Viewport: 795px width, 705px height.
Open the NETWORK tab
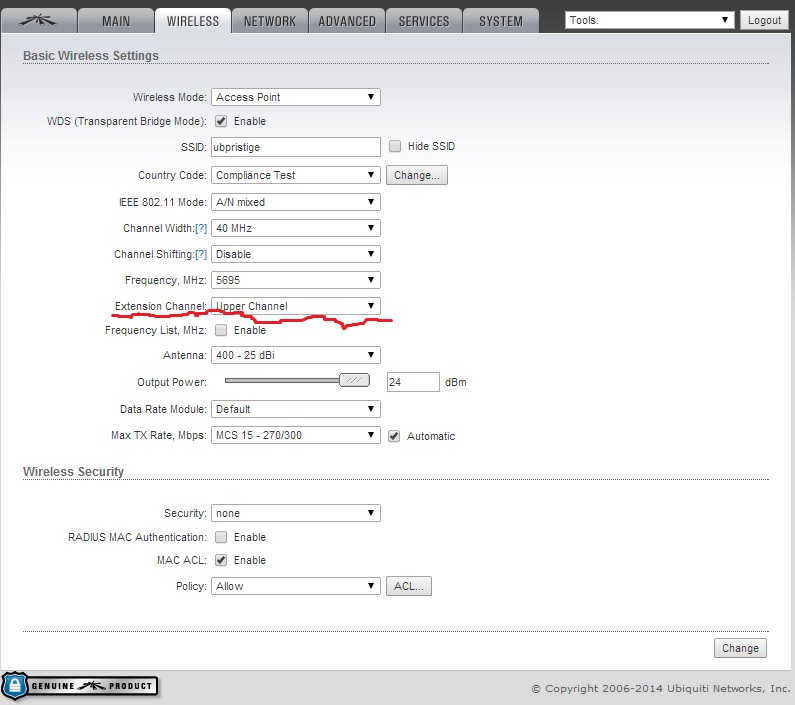point(270,21)
